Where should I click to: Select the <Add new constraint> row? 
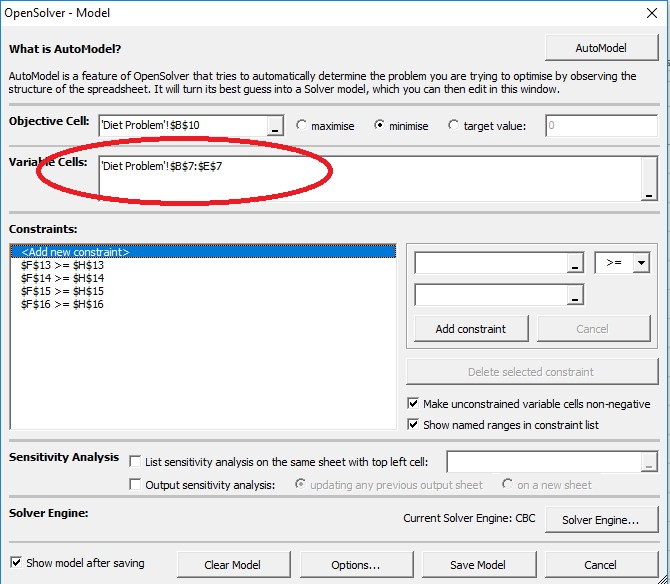tap(203, 252)
